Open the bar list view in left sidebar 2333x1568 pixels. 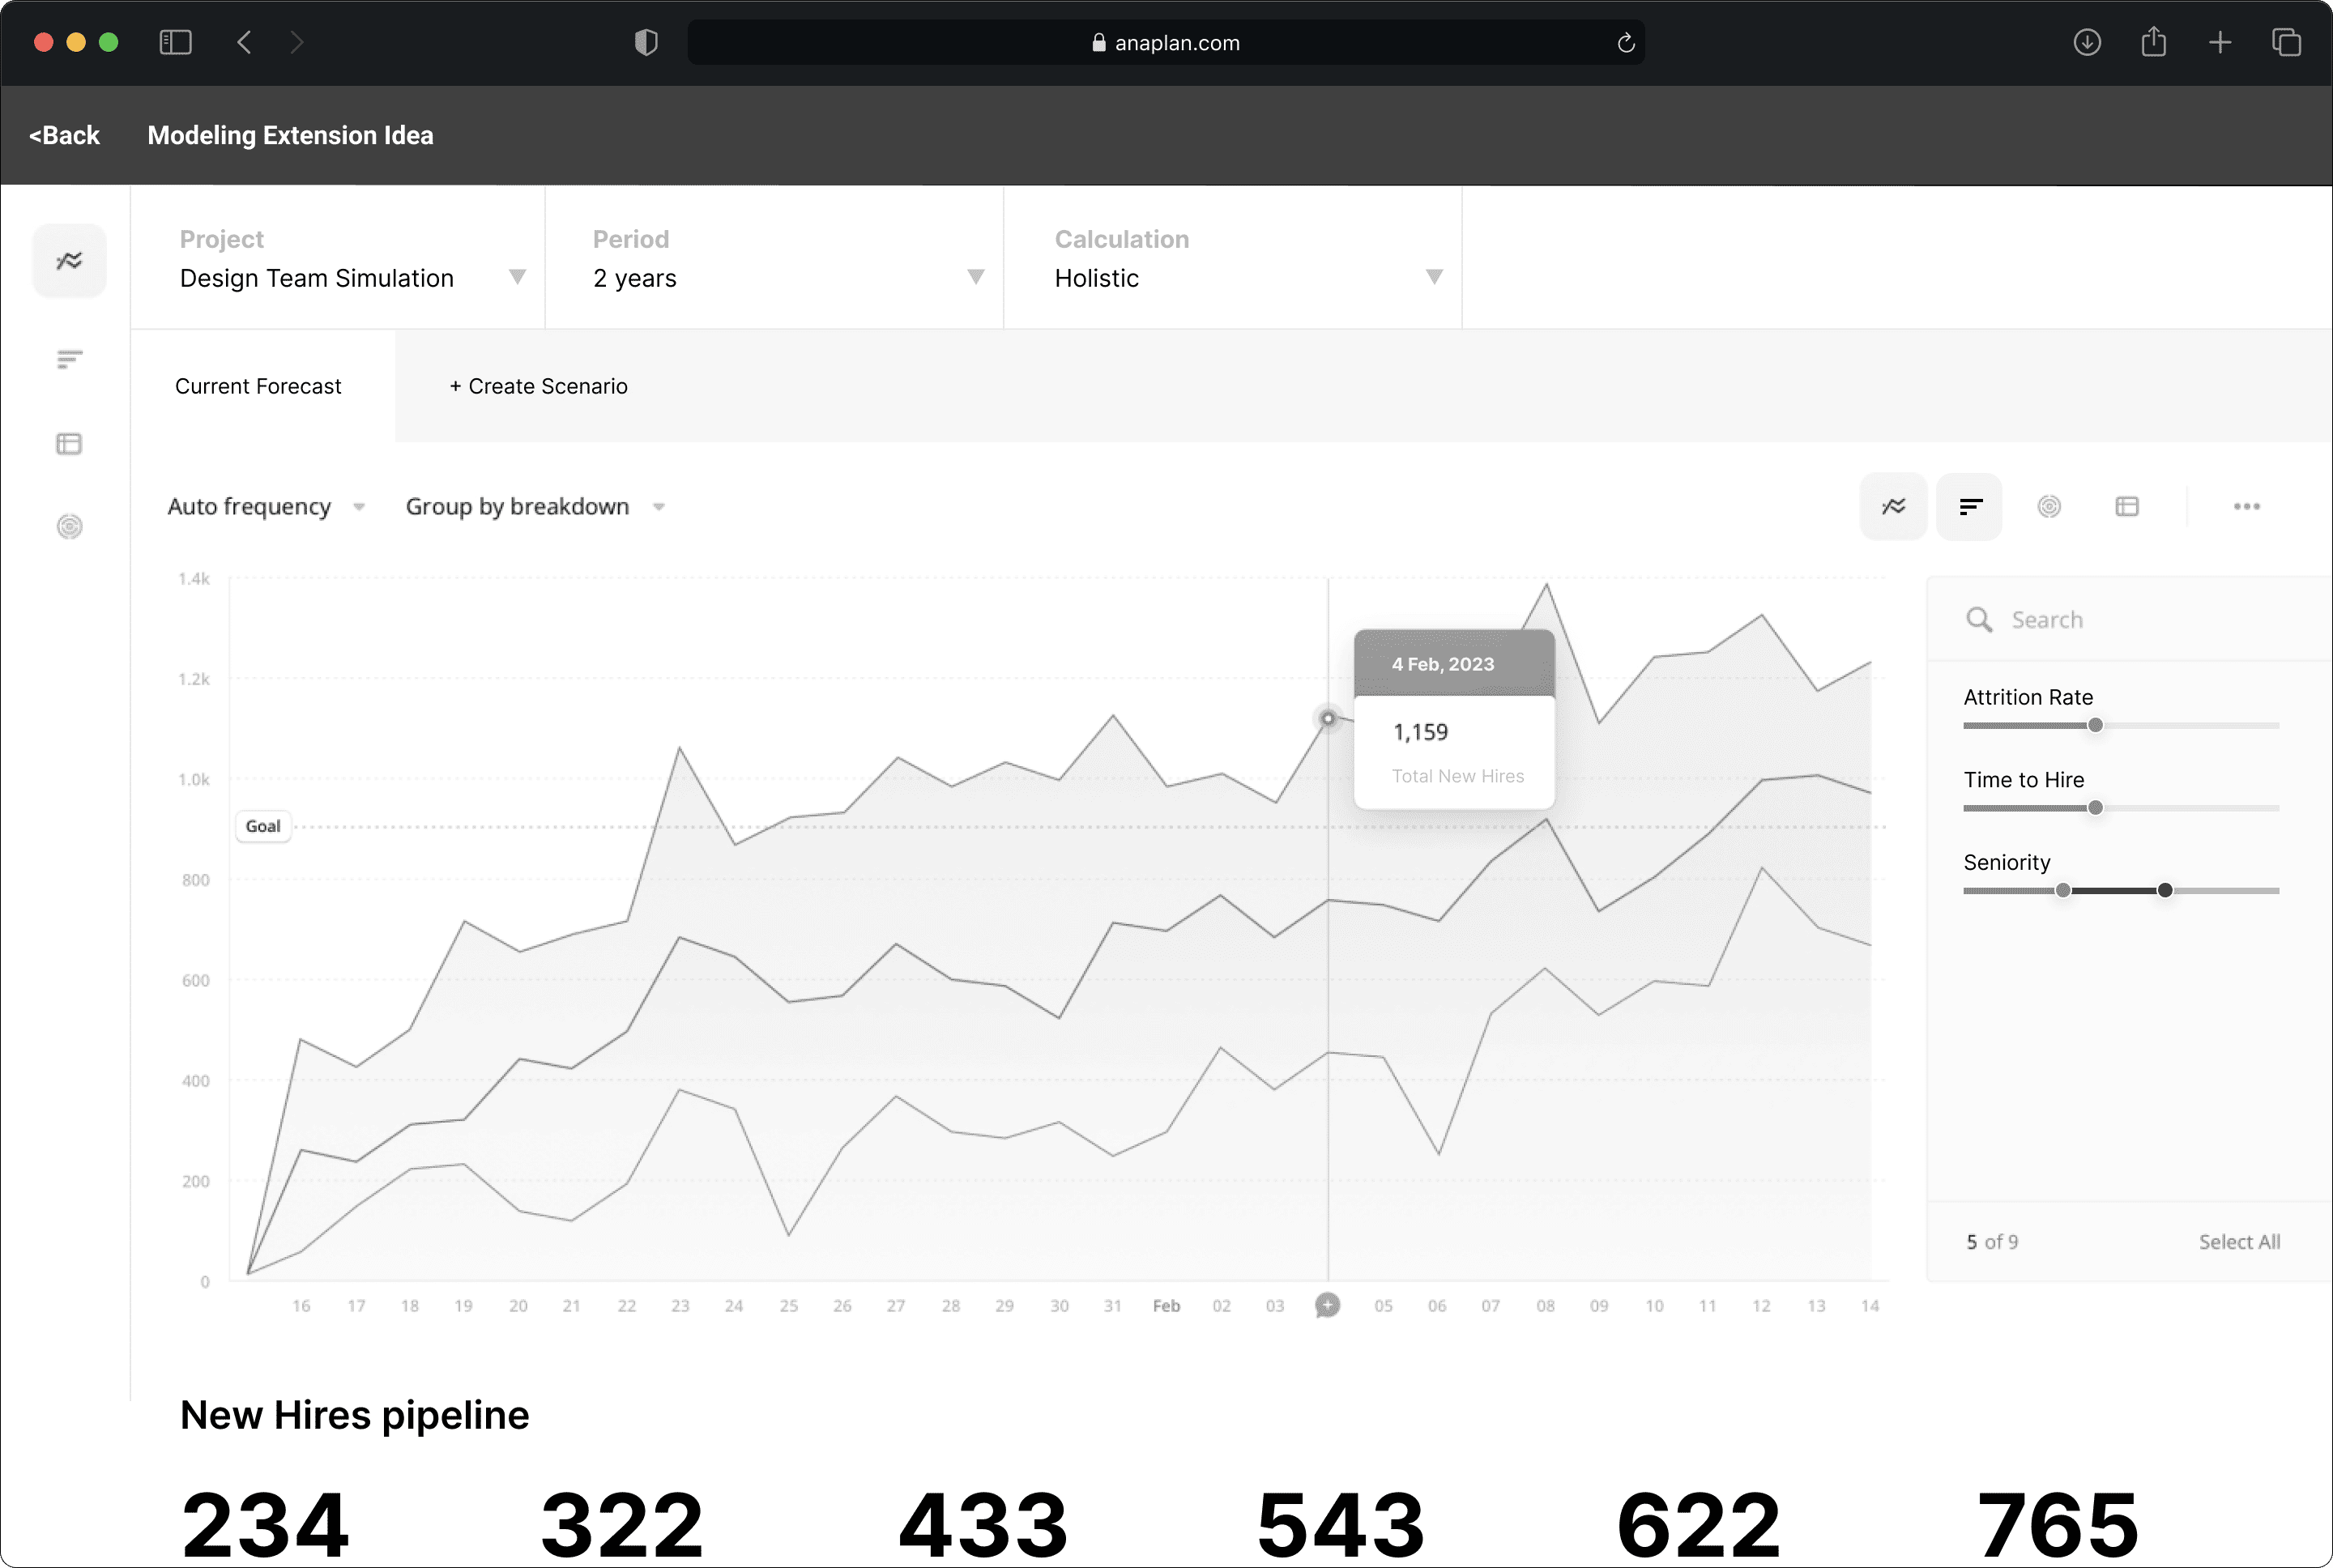click(x=69, y=359)
